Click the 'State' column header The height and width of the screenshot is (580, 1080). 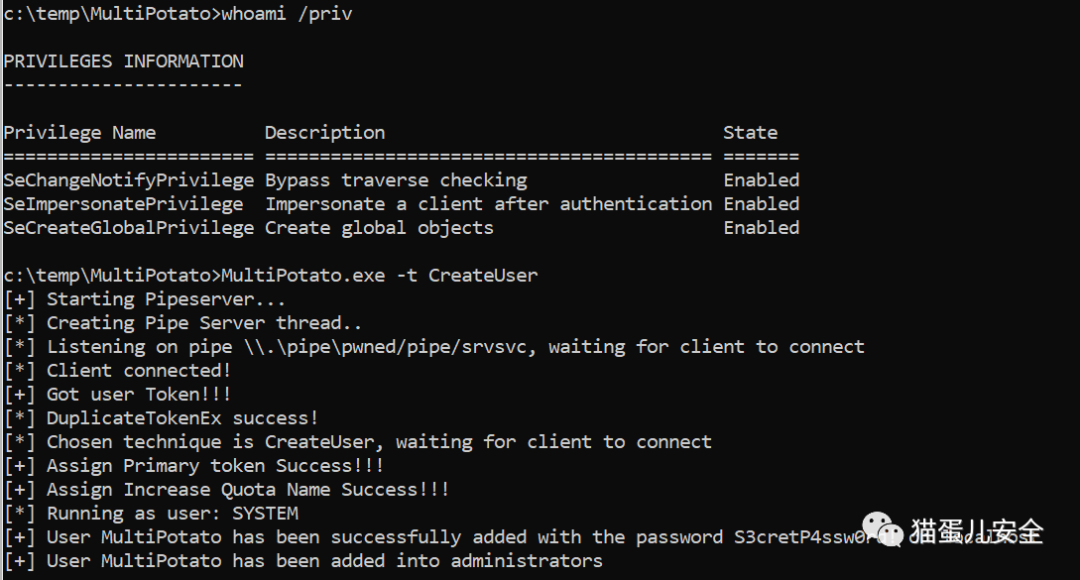click(x=750, y=132)
